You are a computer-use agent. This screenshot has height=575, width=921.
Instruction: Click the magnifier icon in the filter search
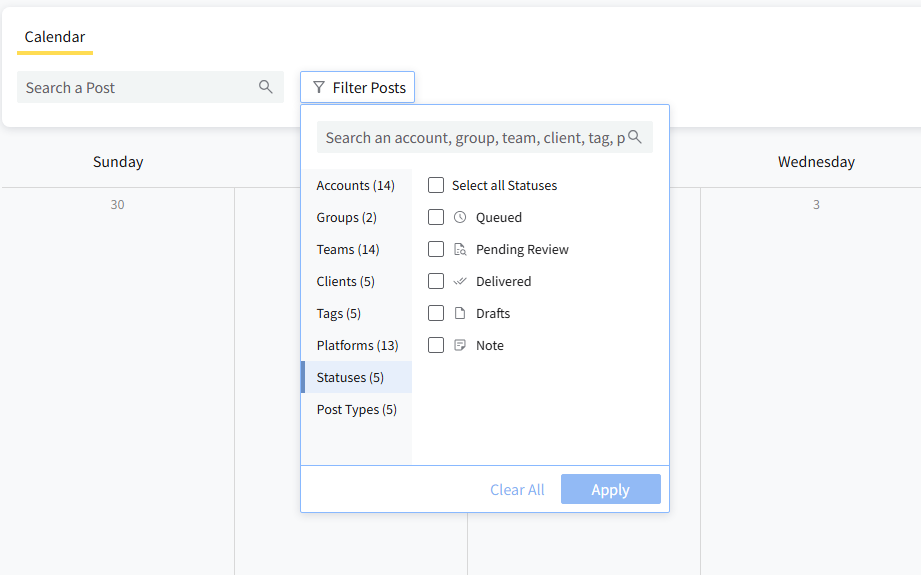(x=635, y=137)
